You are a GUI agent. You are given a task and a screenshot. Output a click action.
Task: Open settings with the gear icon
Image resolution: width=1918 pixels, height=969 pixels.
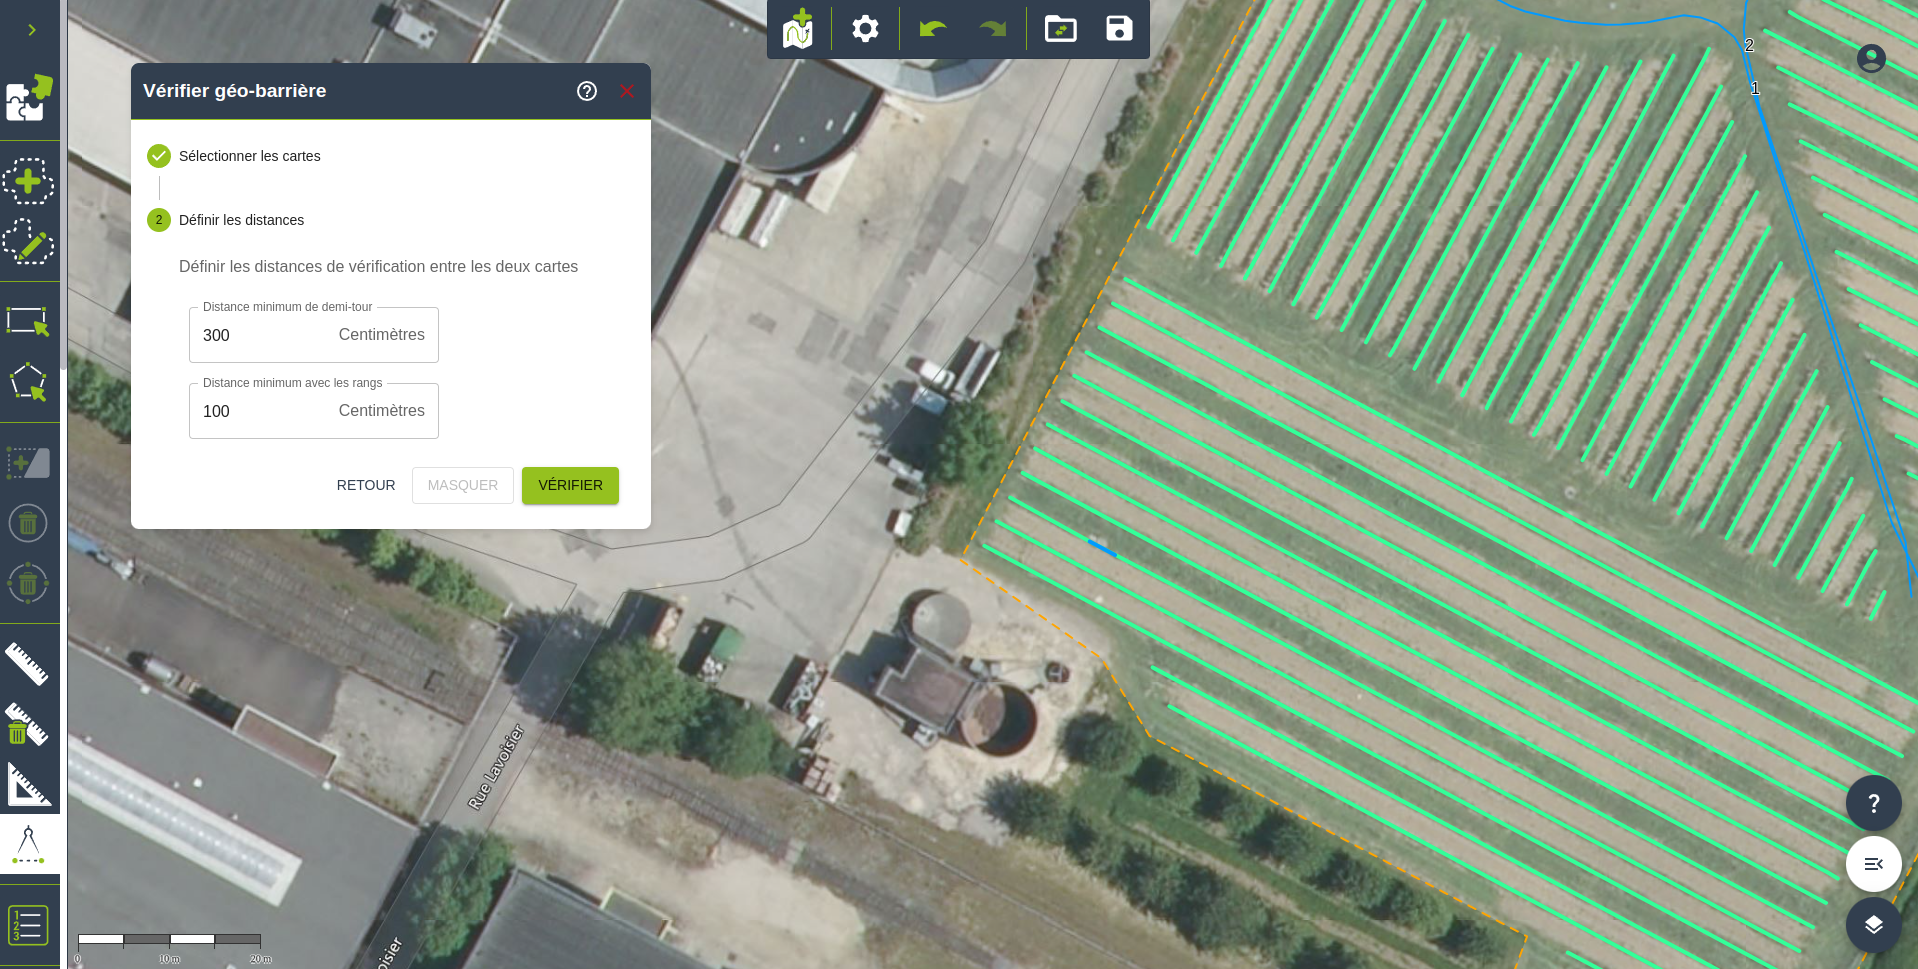click(x=865, y=29)
